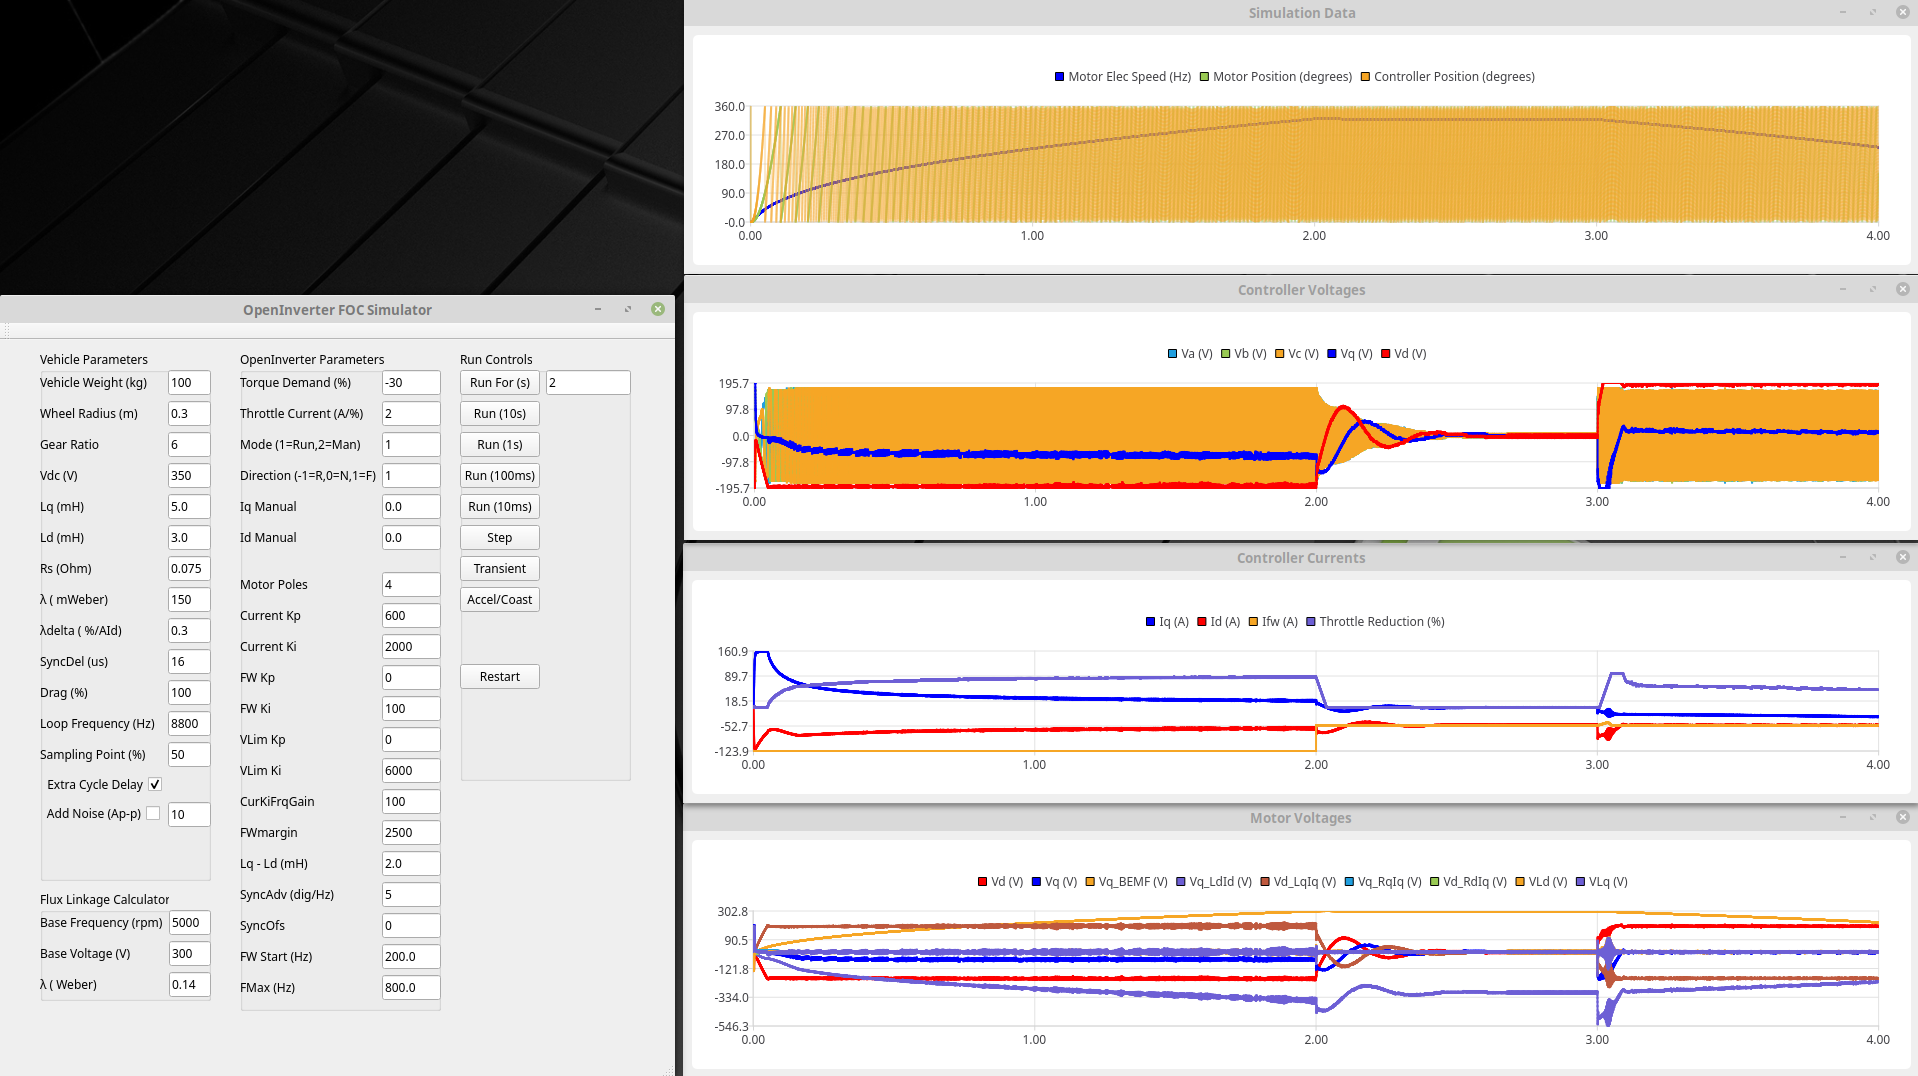Close the Controller Voltages window
This screenshot has height=1076, width=1918.
coord(1903,289)
